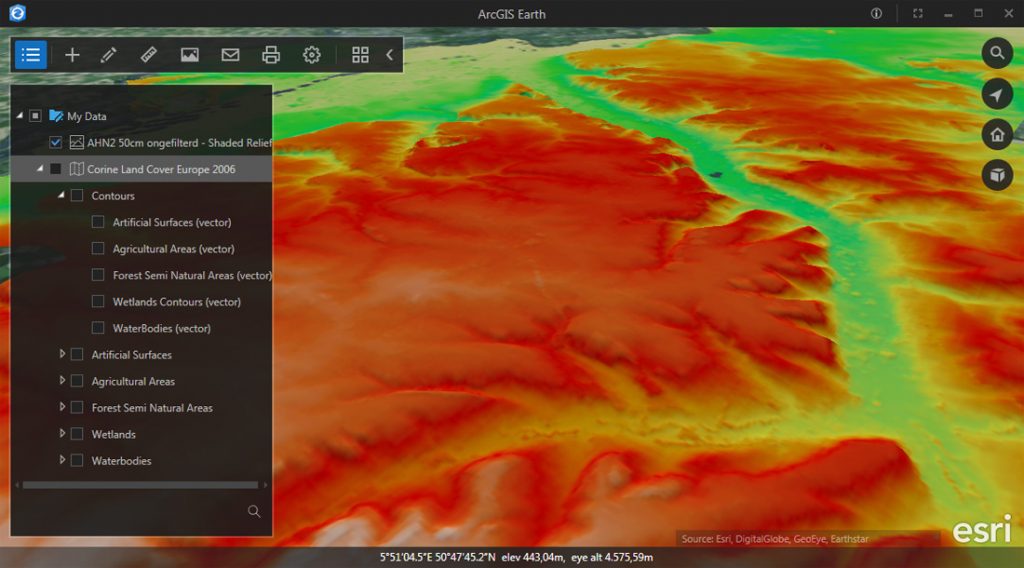Click the Home view button
This screenshot has width=1024, height=568.
(997, 134)
